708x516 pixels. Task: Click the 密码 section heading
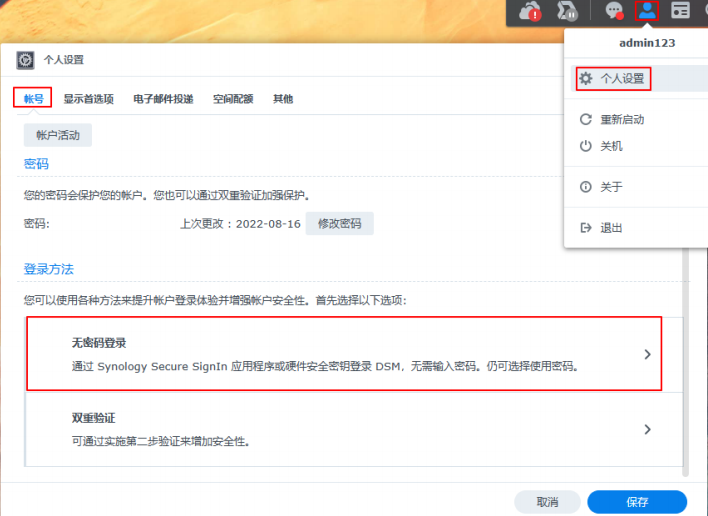click(36, 163)
